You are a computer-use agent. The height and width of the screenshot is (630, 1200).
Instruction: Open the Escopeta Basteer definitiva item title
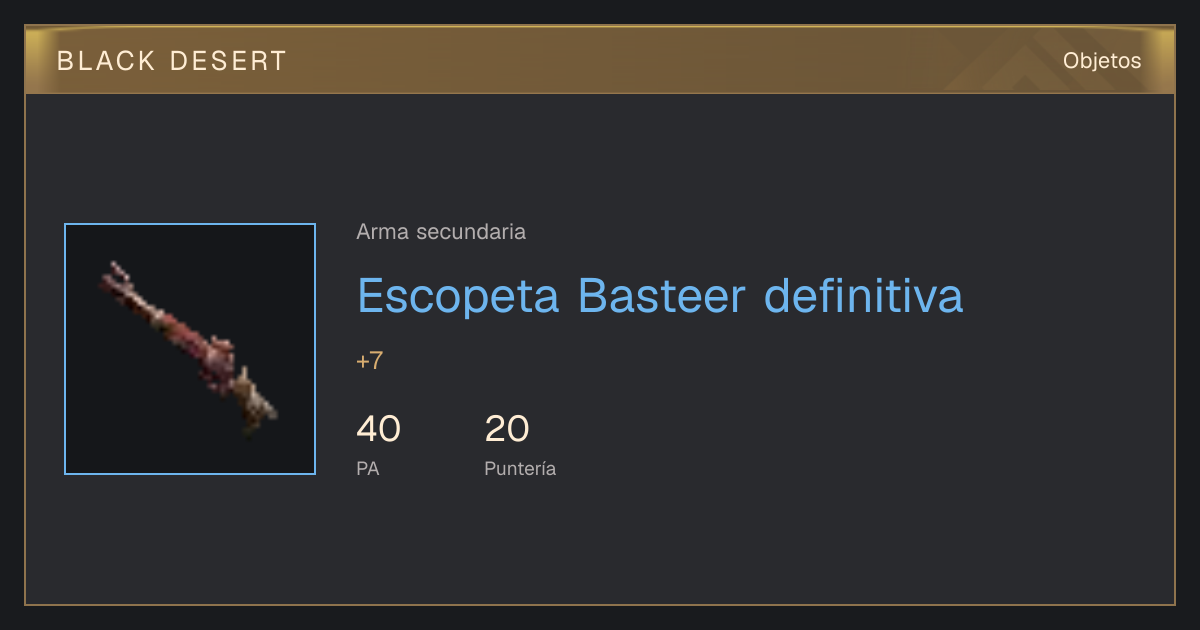point(660,295)
